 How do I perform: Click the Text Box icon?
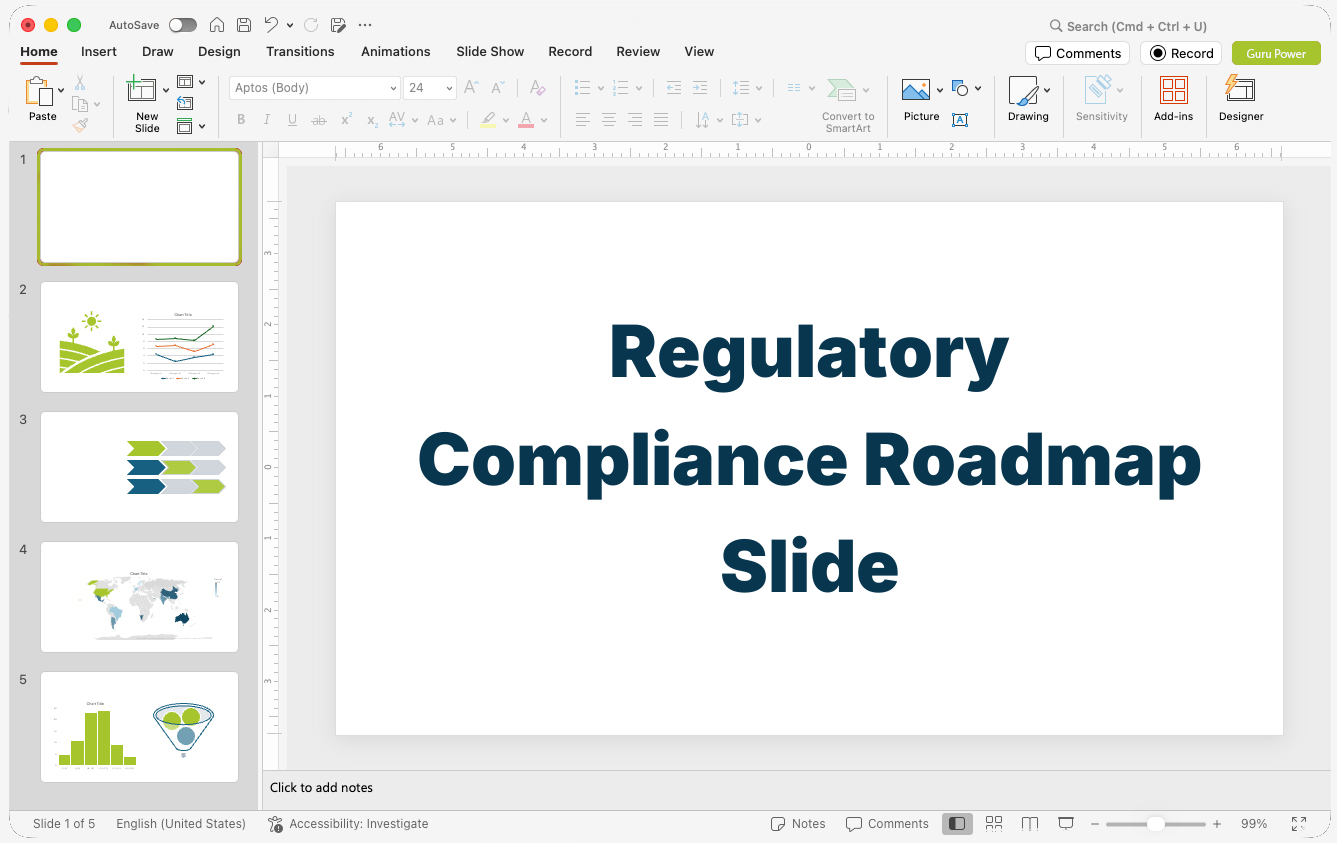[960, 120]
